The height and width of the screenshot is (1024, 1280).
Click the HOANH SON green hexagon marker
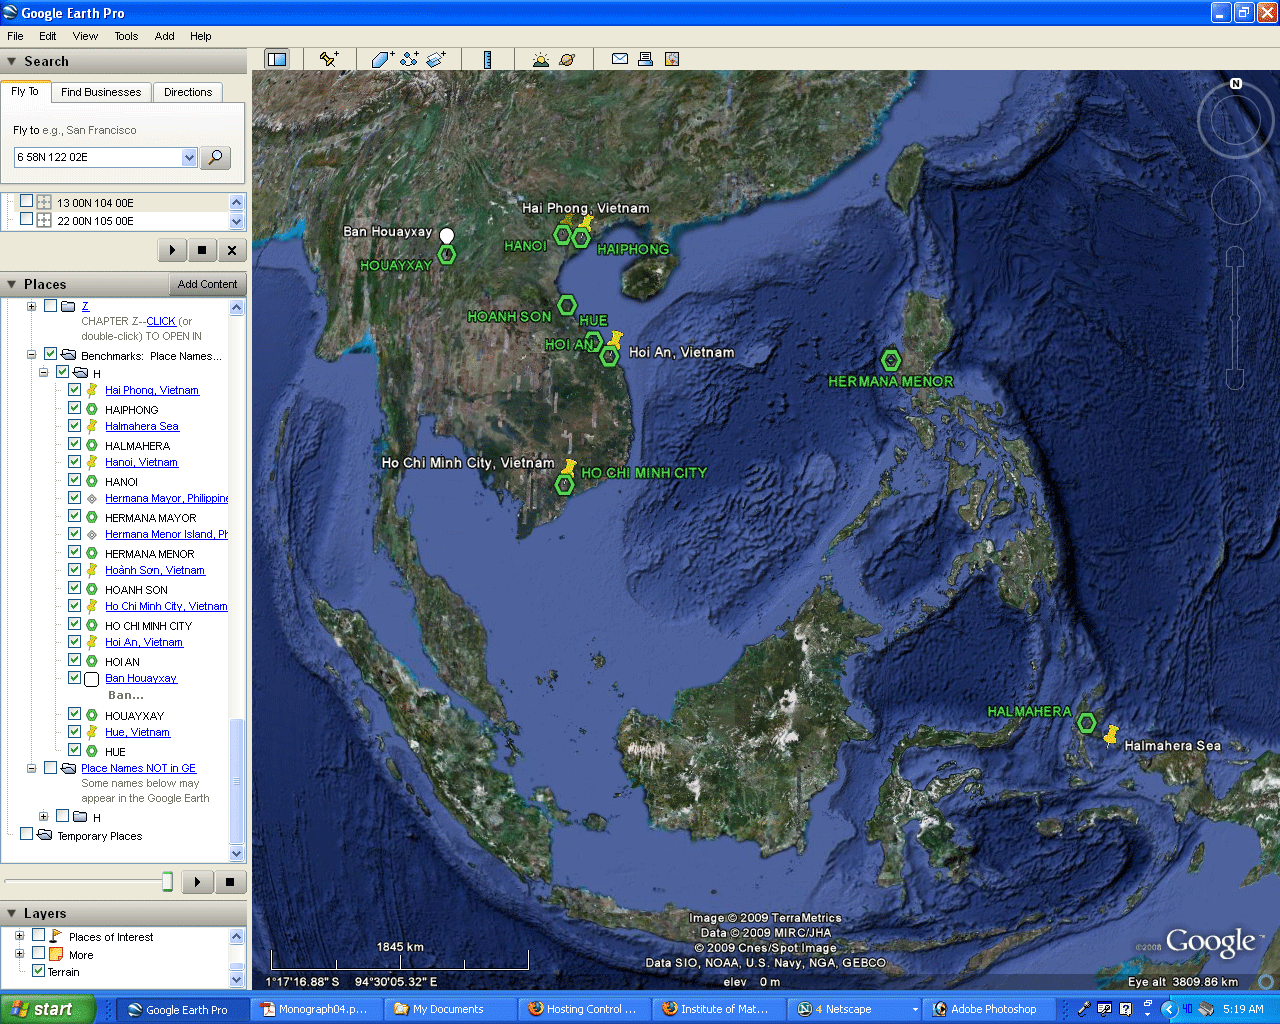(567, 305)
